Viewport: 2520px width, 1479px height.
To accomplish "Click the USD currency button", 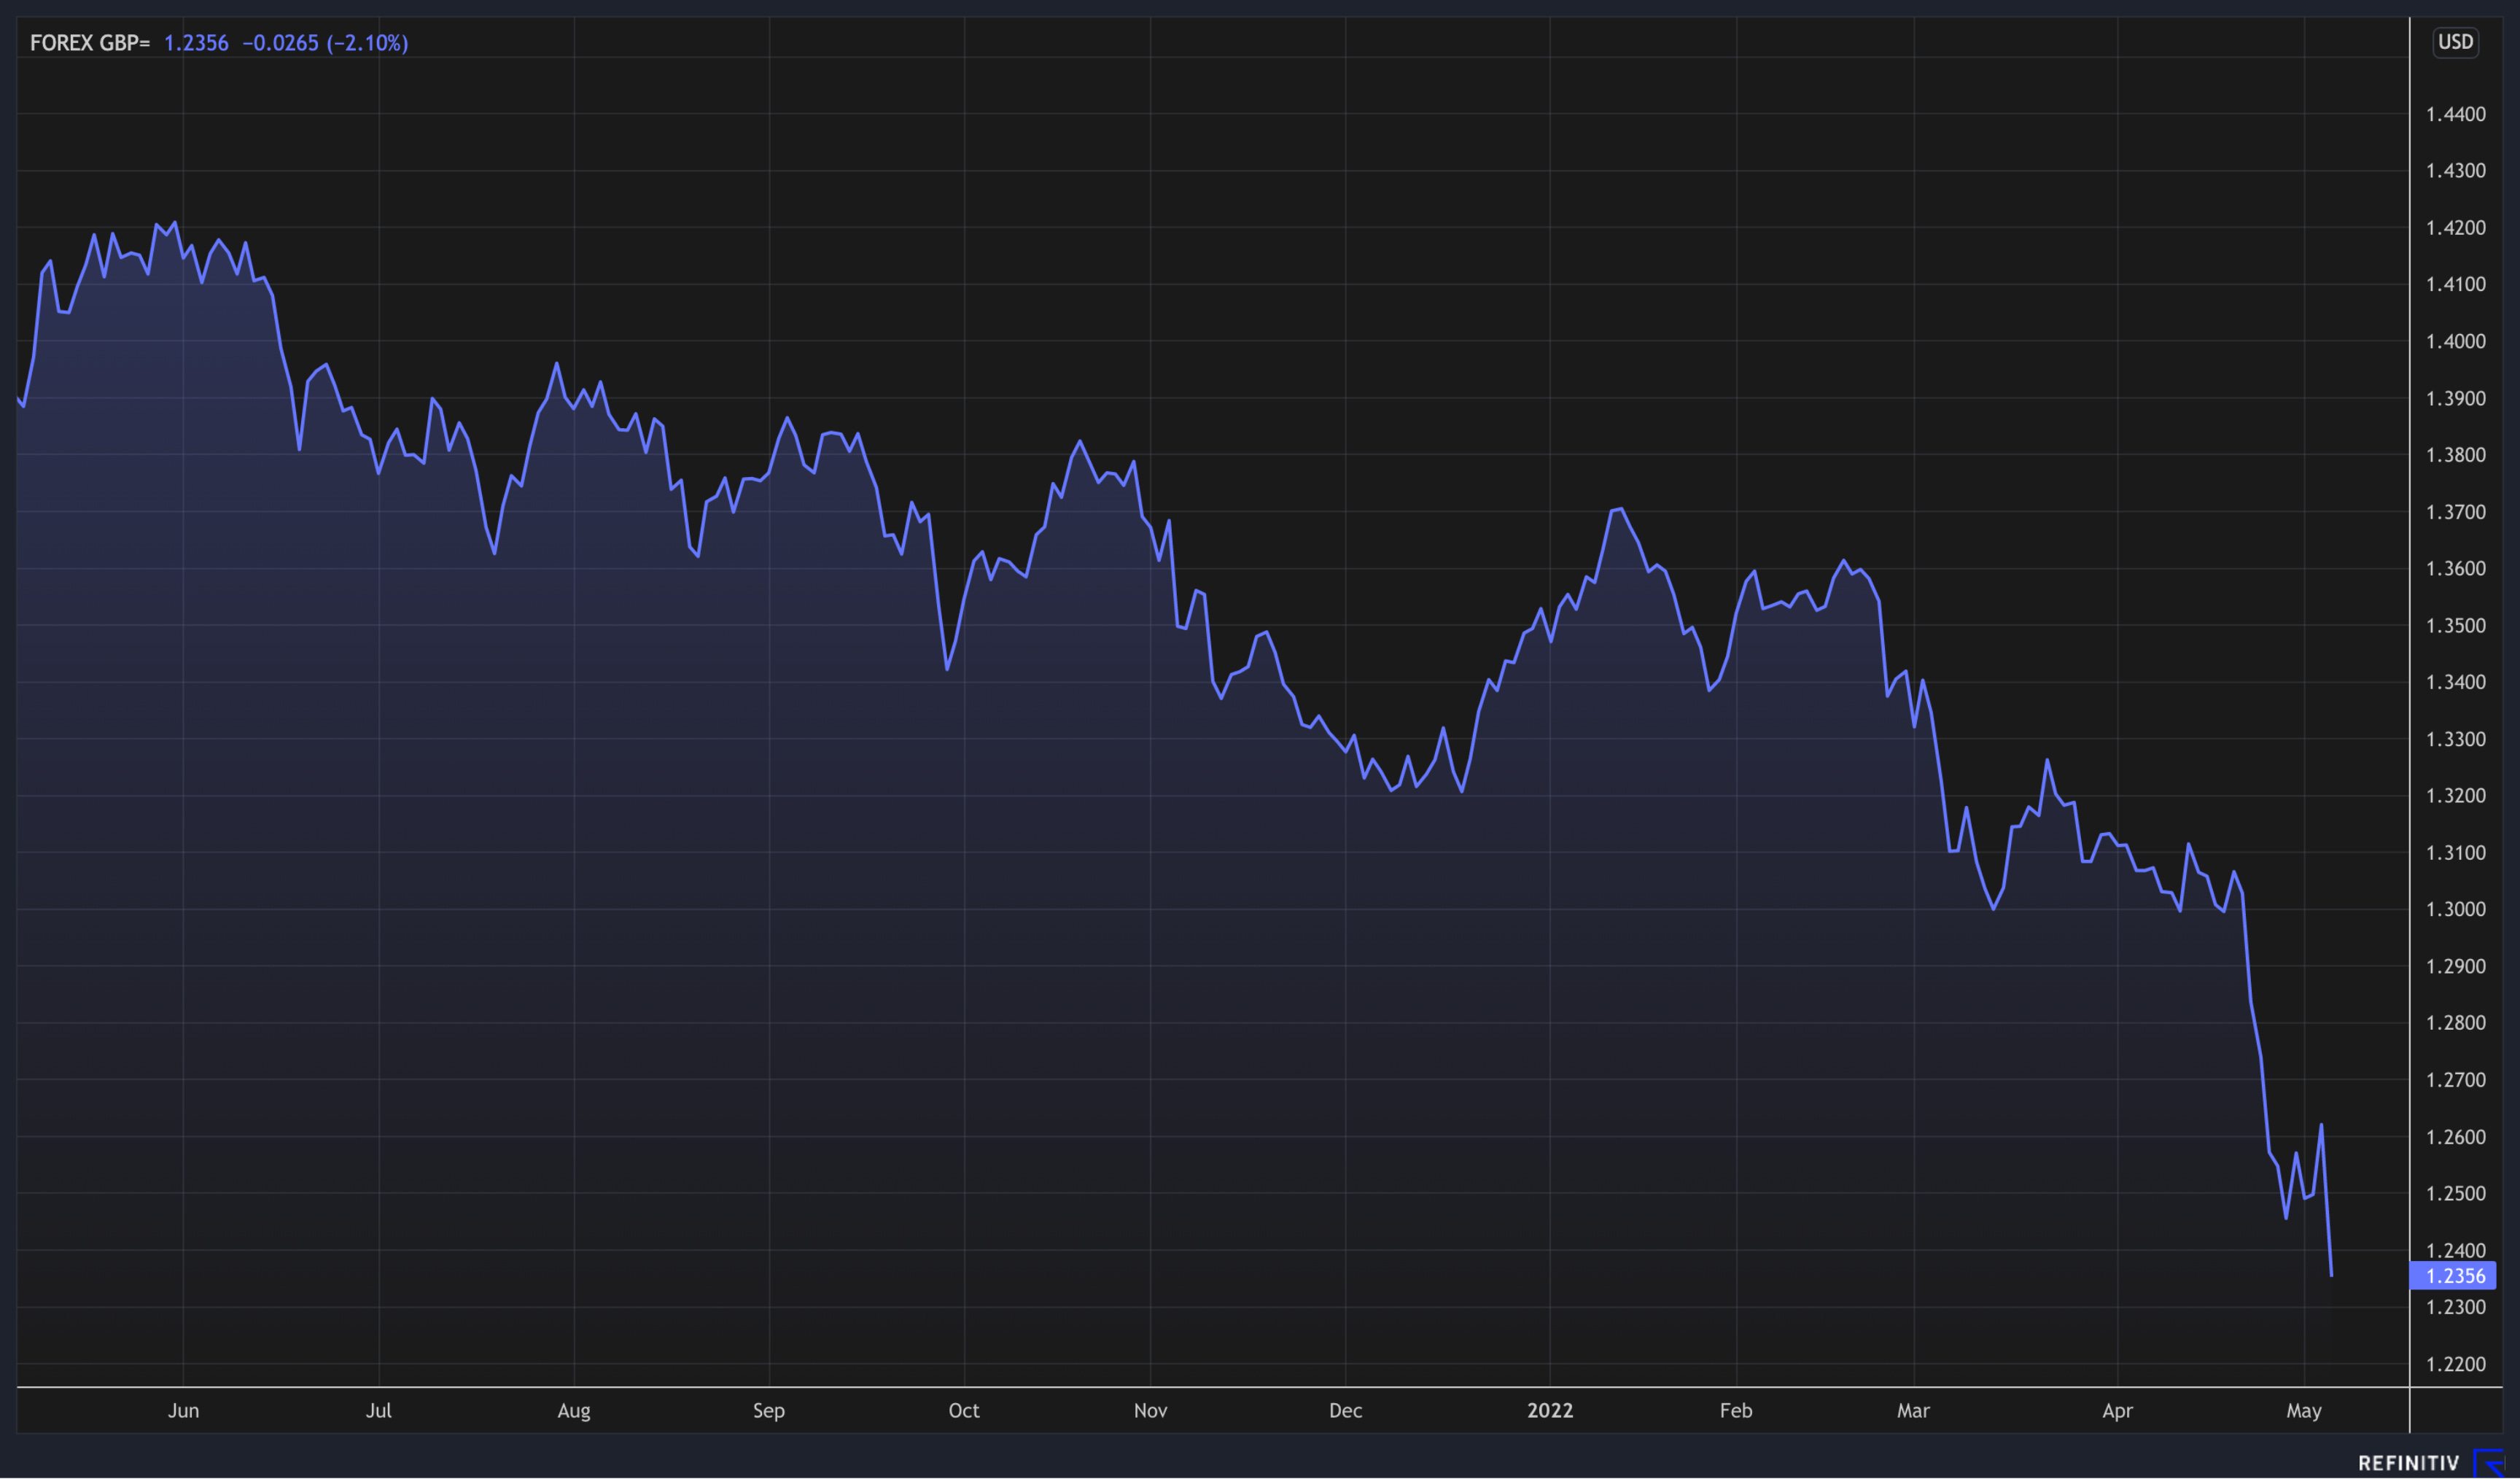I will point(2455,42).
